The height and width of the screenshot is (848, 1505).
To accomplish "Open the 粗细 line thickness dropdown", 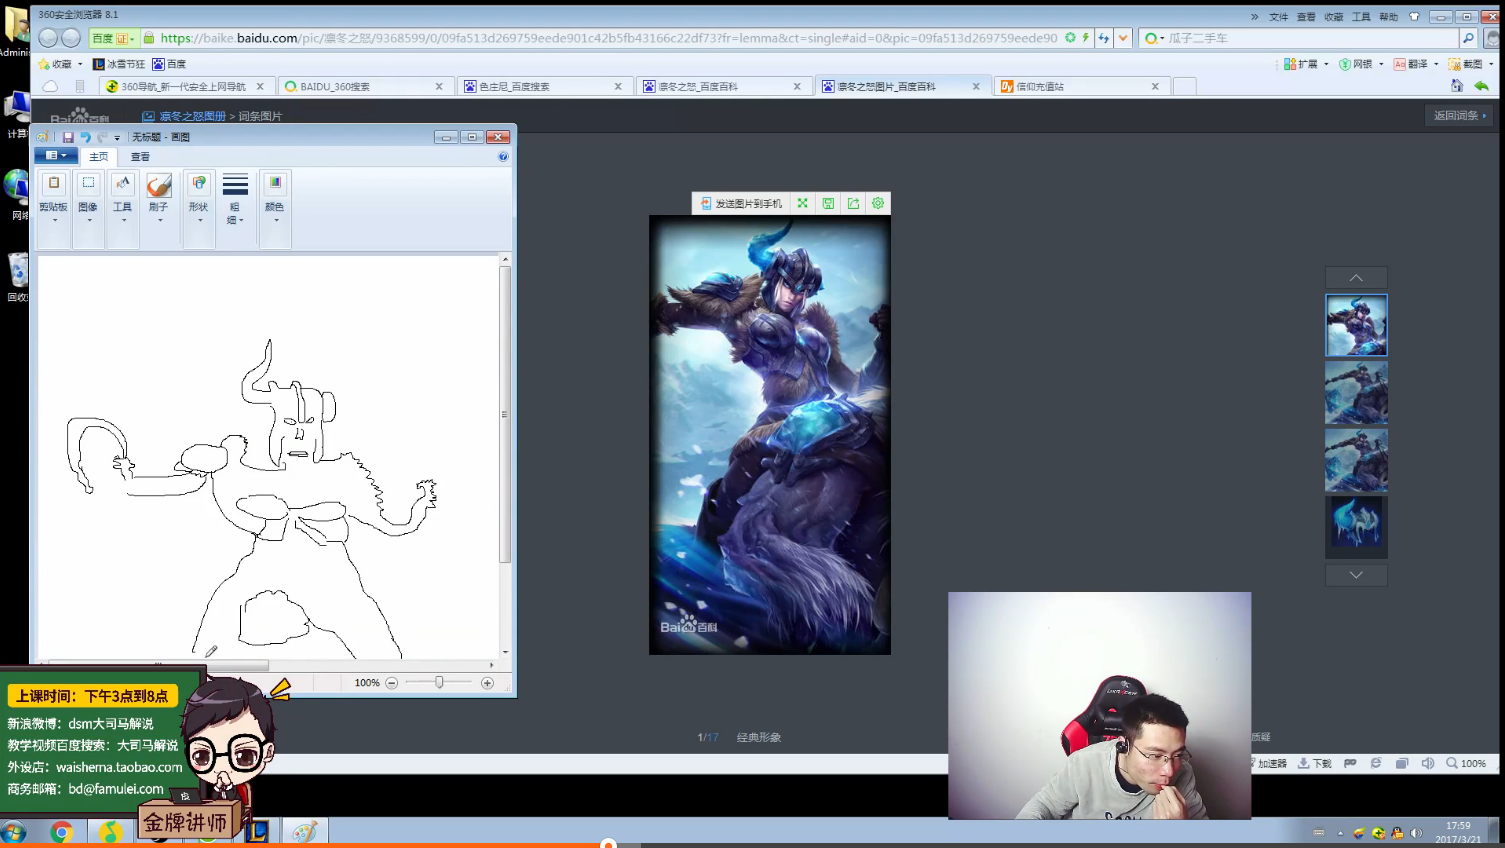I will coord(235,199).
